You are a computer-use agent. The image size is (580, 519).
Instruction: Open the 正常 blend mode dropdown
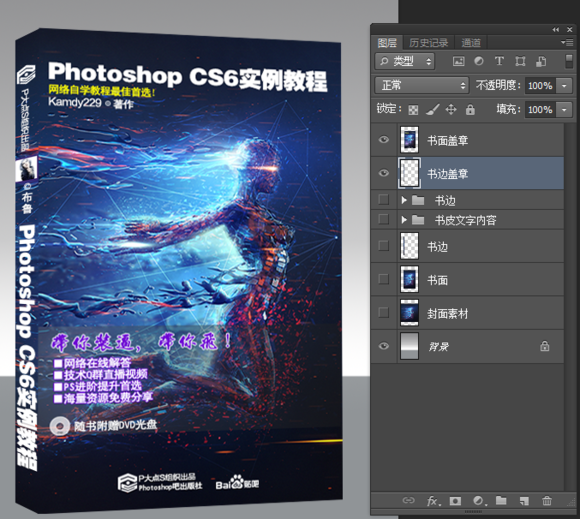tap(422, 85)
